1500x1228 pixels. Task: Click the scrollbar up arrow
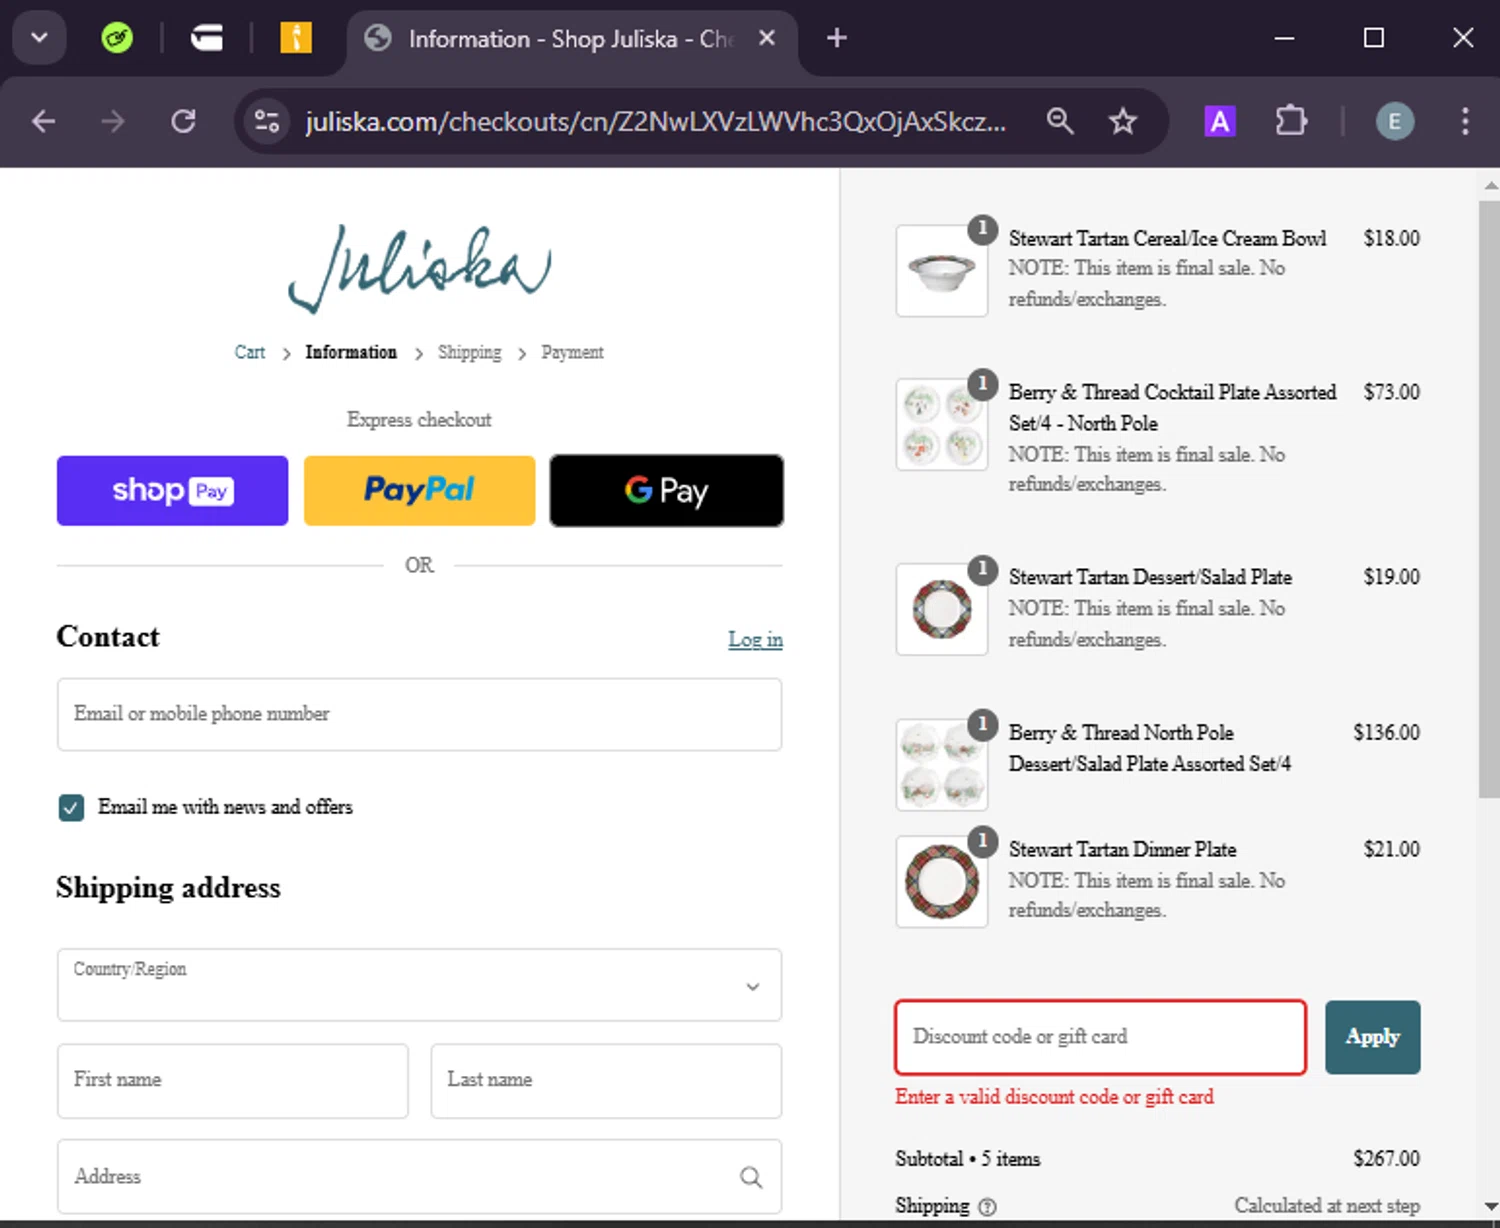(x=1490, y=185)
